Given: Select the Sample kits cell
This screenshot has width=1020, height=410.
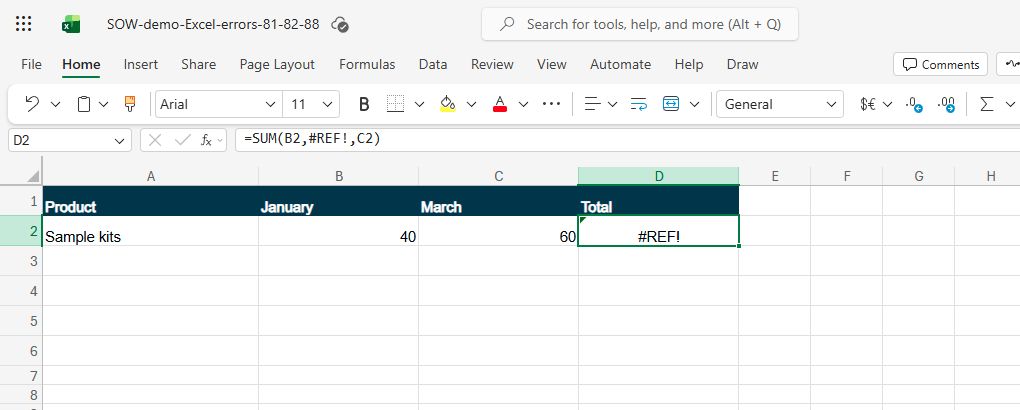Looking at the screenshot, I should pyautogui.click(x=150, y=231).
